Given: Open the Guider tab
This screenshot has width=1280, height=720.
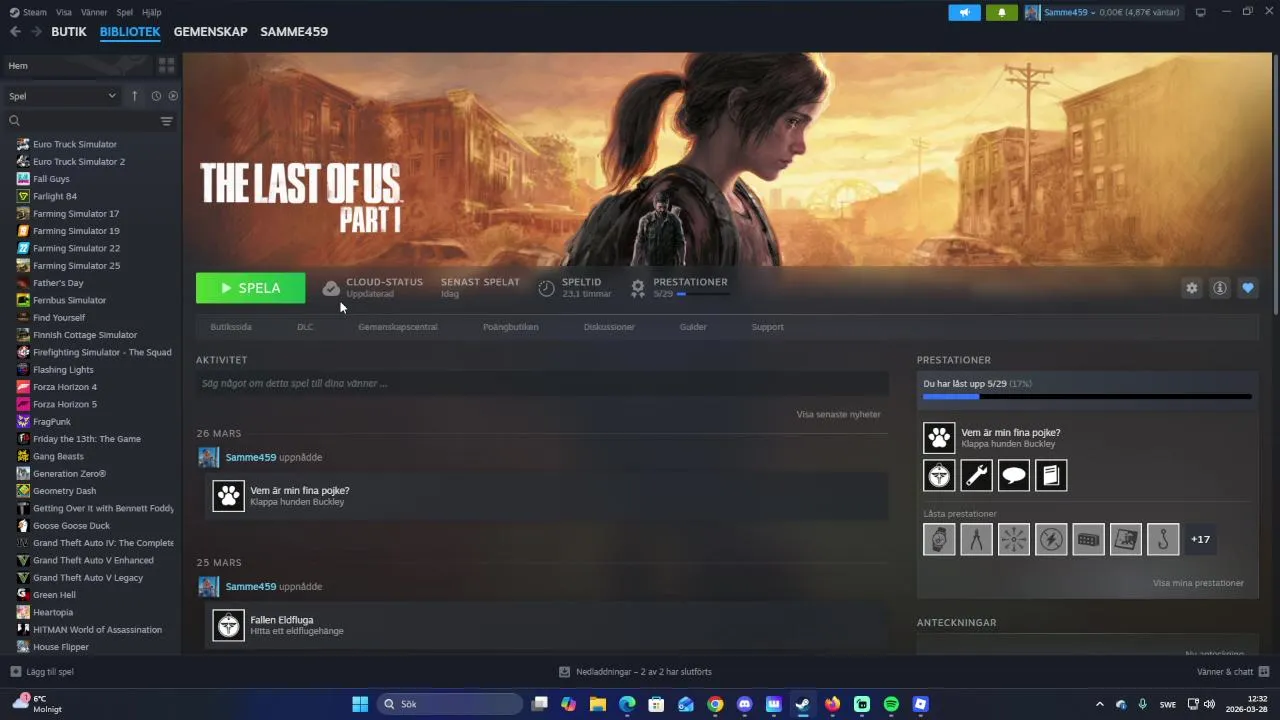Looking at the screenshot, I should click(x=693, y=327).
